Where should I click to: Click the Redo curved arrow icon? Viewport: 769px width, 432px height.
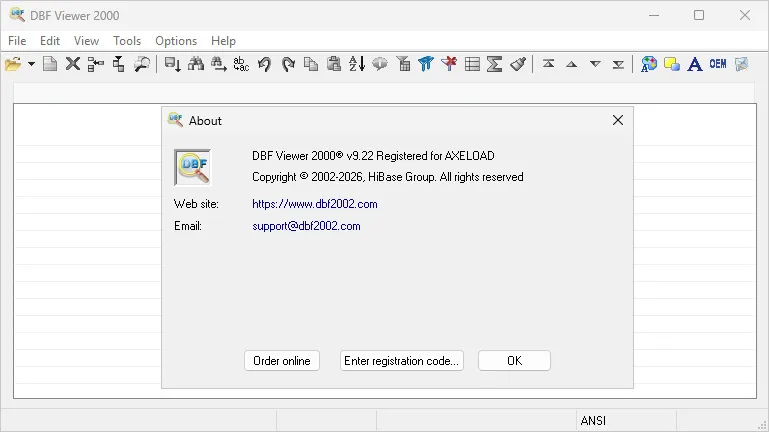(x=288, y=64)
